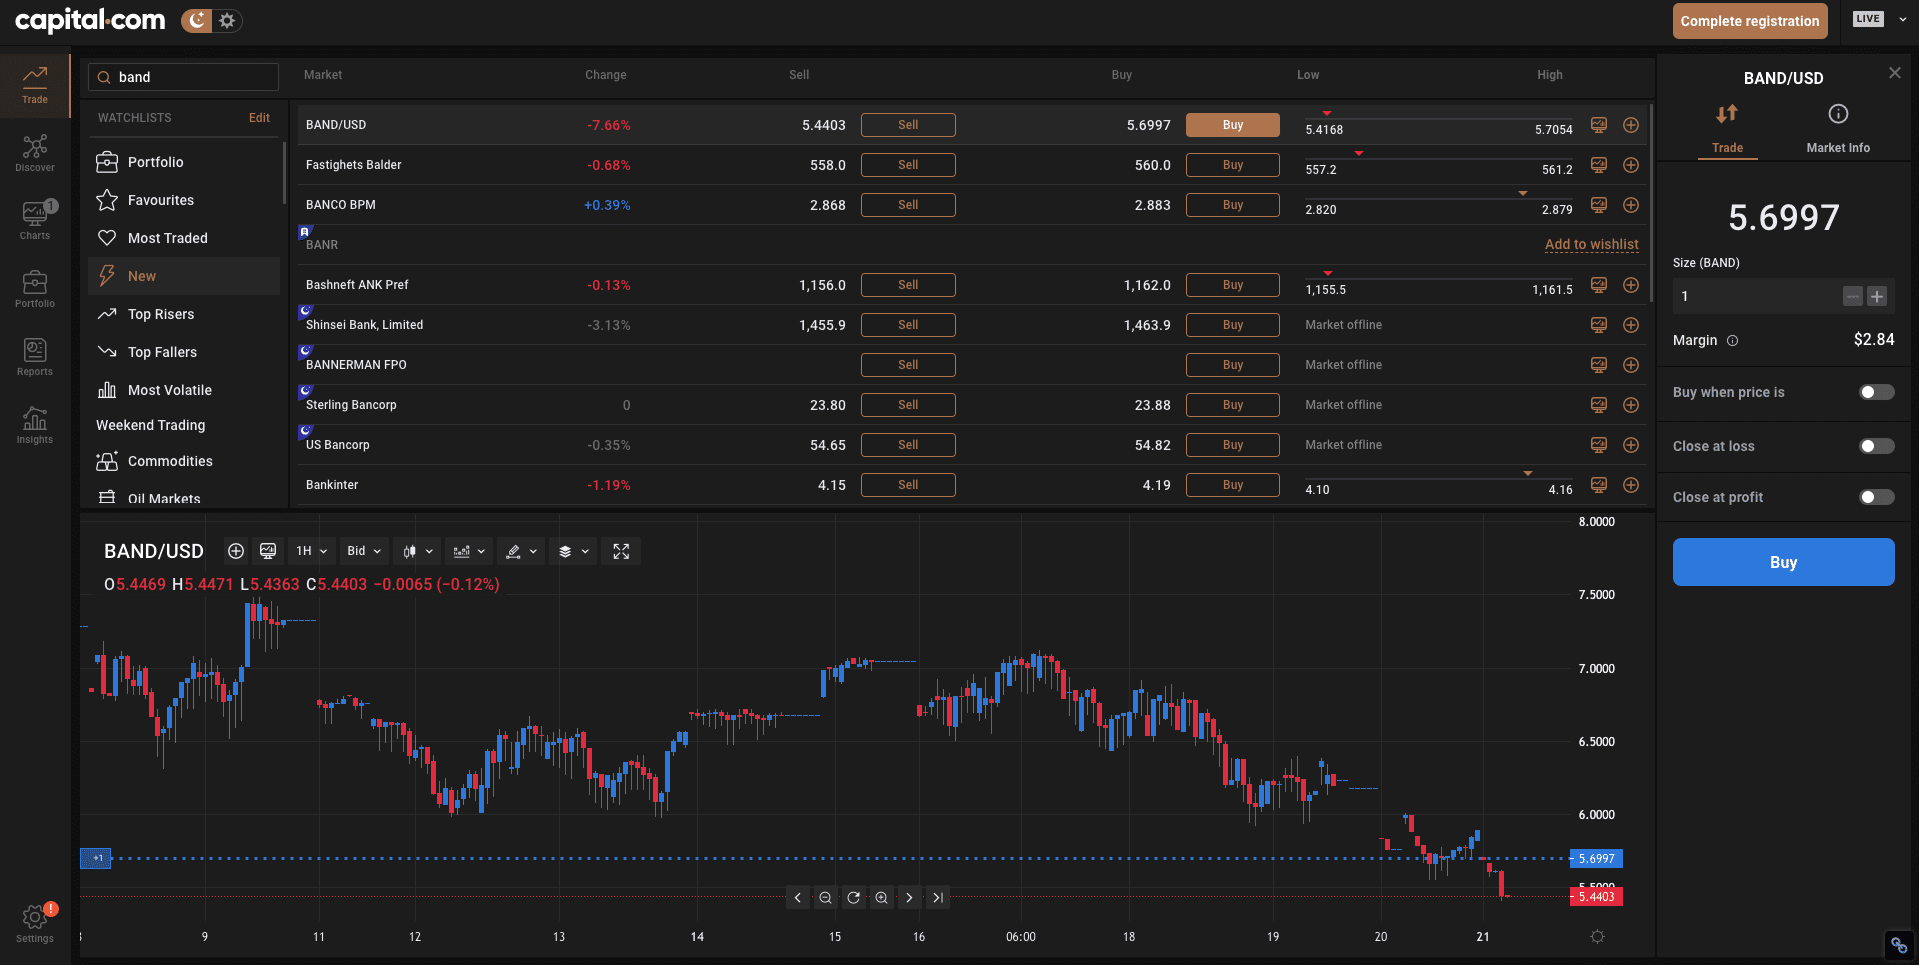
Task: Zoom in the chart
Action: click(881, 898)
